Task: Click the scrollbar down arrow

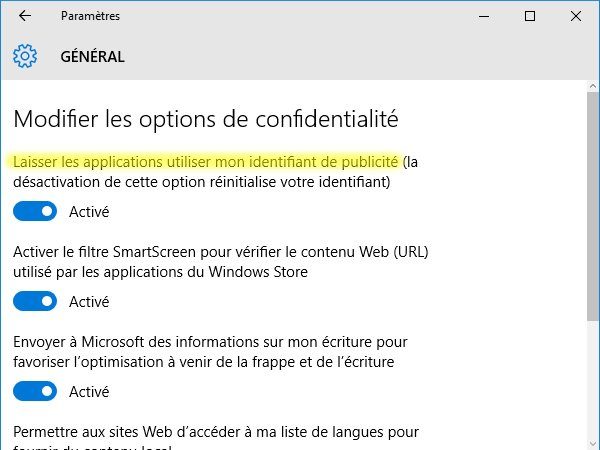Action: [593, 444]
